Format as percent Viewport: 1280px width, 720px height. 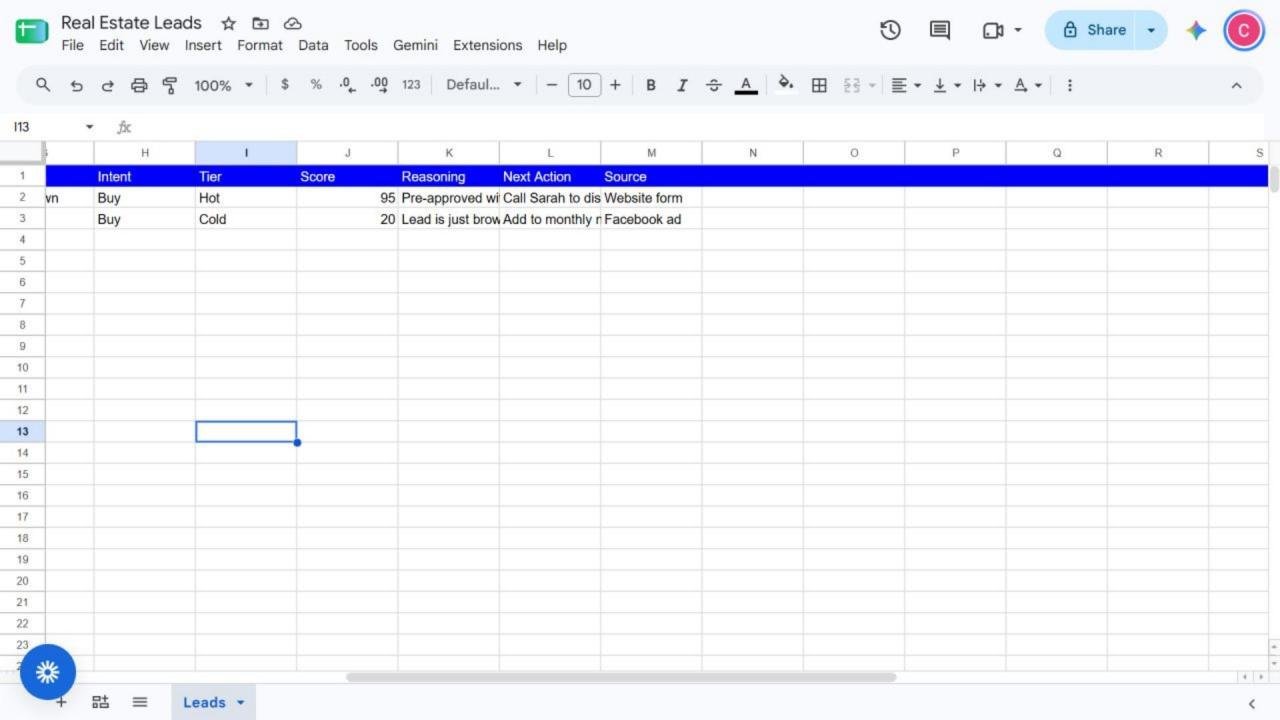(x=316, y=85)
